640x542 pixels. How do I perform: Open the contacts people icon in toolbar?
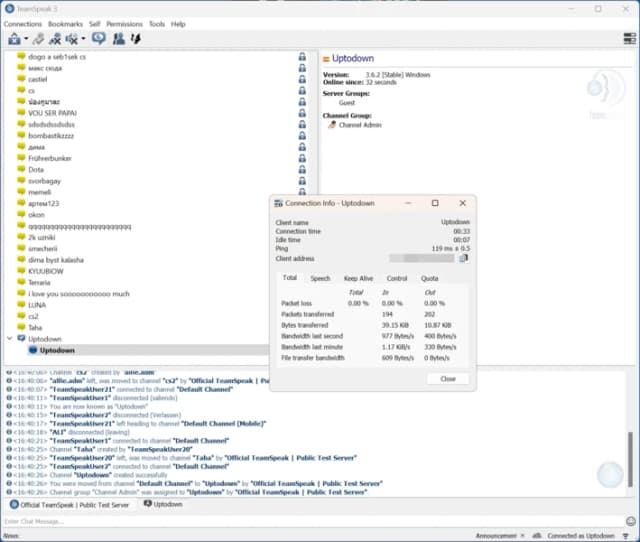click(119, 39)
